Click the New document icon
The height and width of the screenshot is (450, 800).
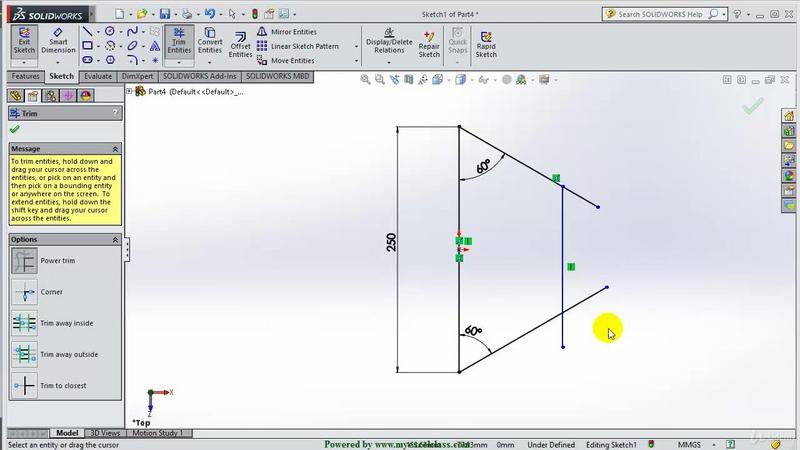[119, 14]
